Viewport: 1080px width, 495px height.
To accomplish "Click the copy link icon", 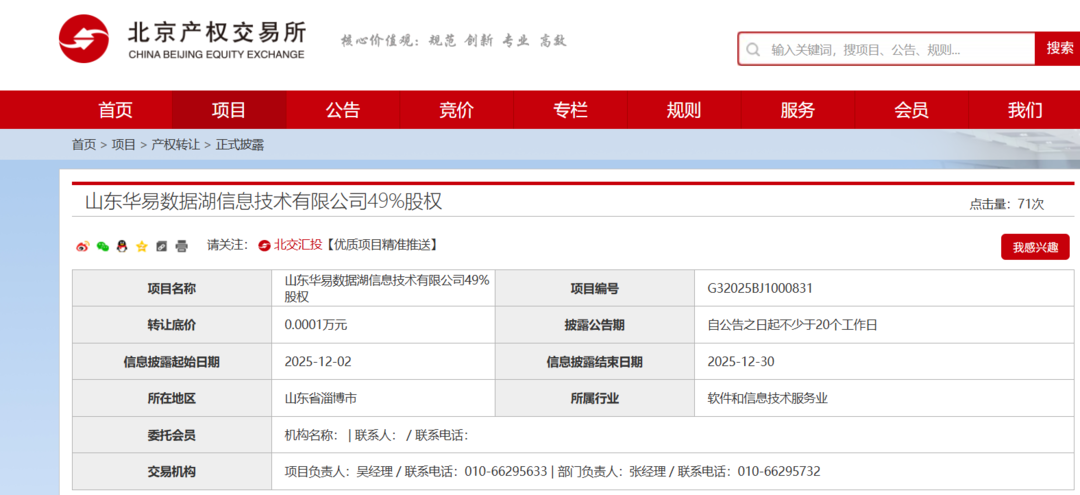I will pos(162,246).
